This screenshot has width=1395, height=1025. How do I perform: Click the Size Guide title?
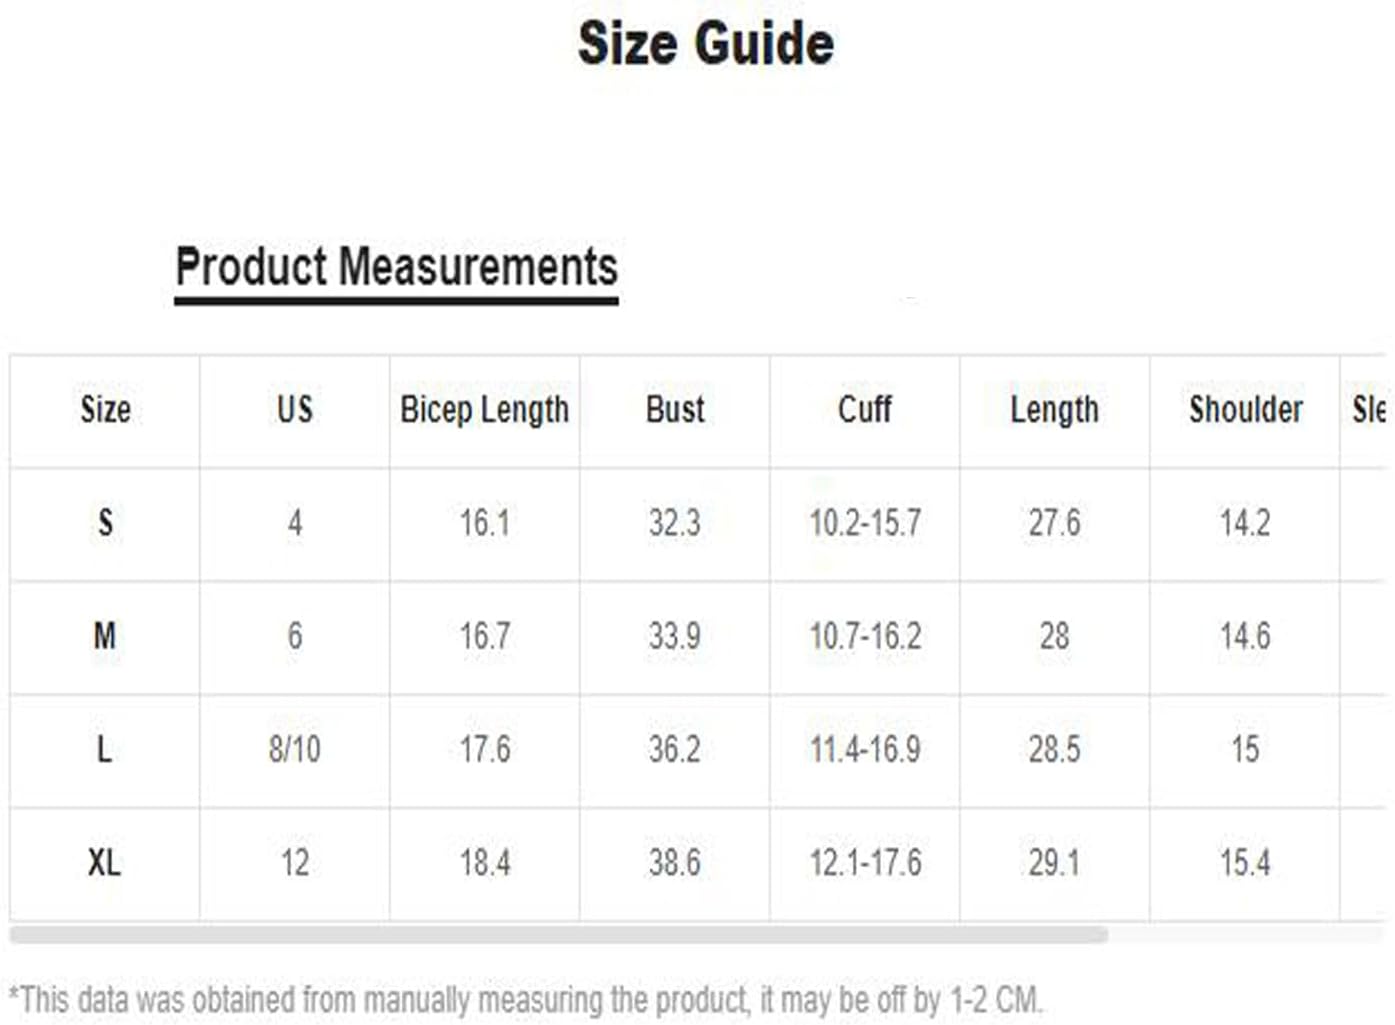click(706, 44)
